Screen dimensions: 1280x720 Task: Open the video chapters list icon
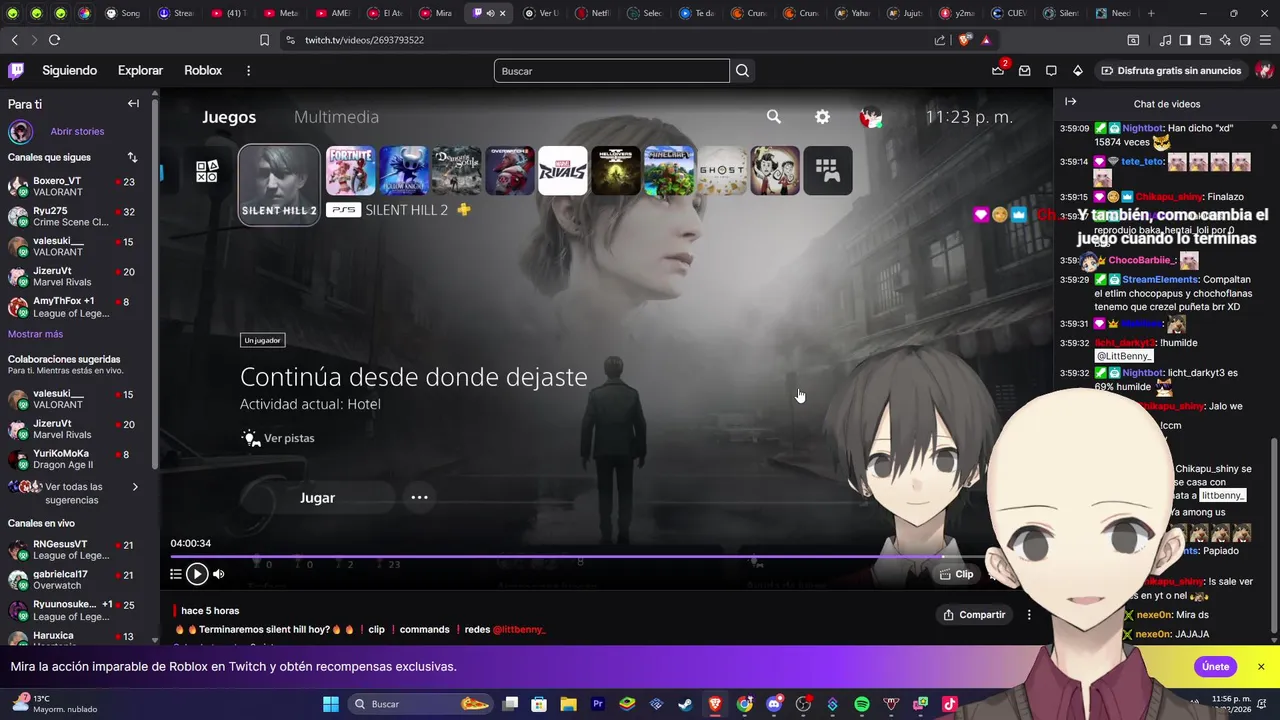pos(176,574)
